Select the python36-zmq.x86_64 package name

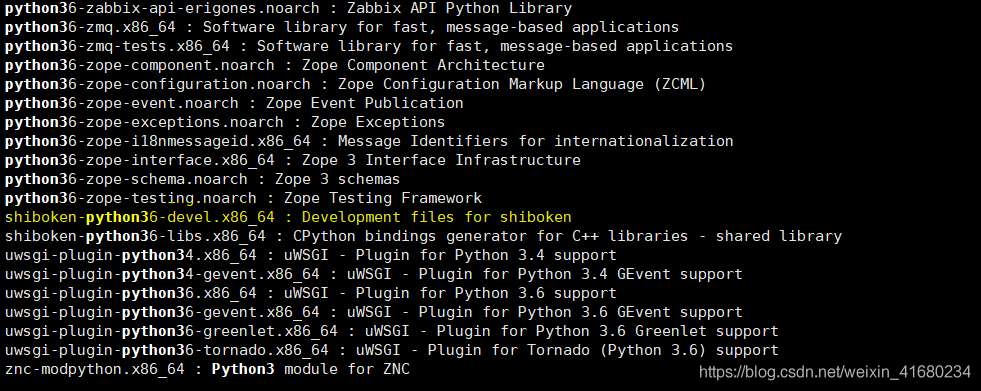click(91, 28)
